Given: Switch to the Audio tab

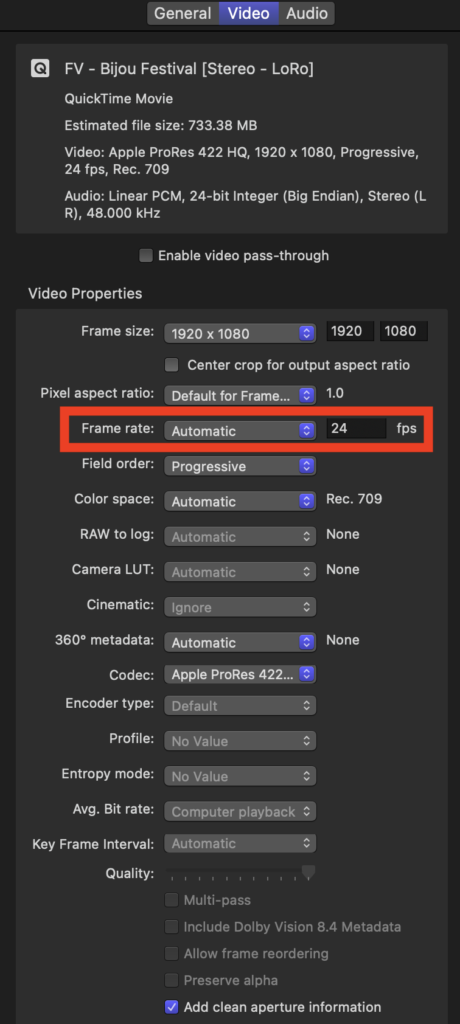Looking at the screenshot, I should pos(306,13).
